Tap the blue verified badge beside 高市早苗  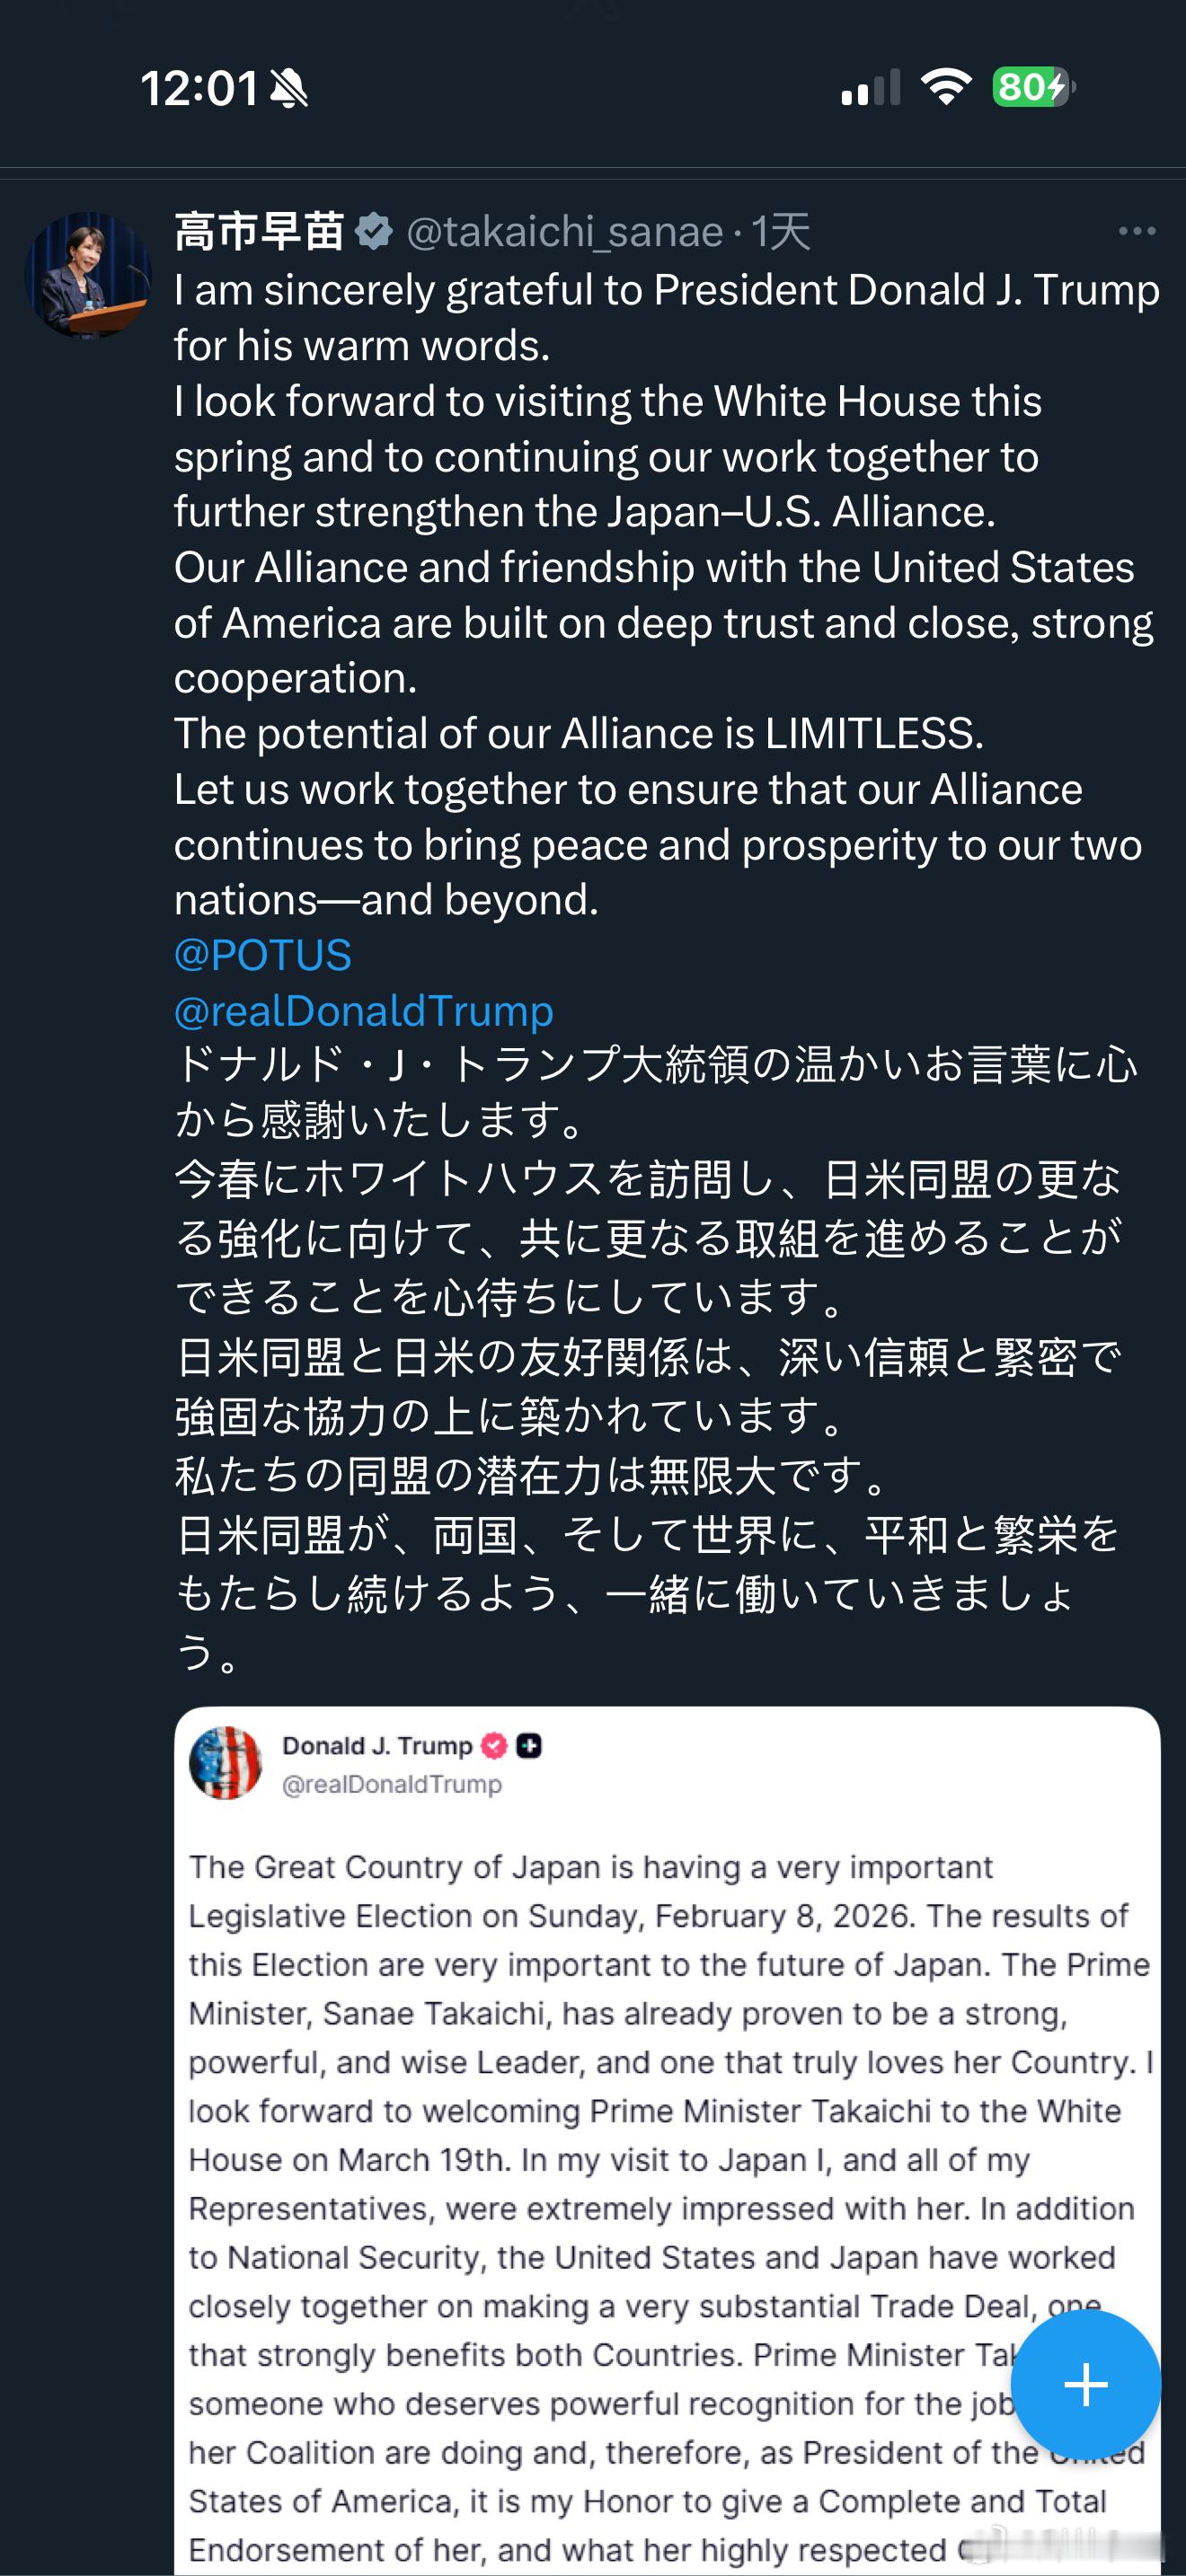pyautogui.click(x=374, y=231)
